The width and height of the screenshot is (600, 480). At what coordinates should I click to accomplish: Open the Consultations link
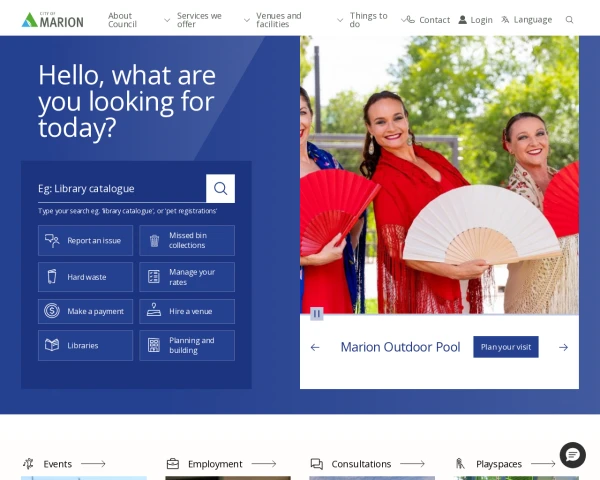pyautogui.click(x=361, y=464)
